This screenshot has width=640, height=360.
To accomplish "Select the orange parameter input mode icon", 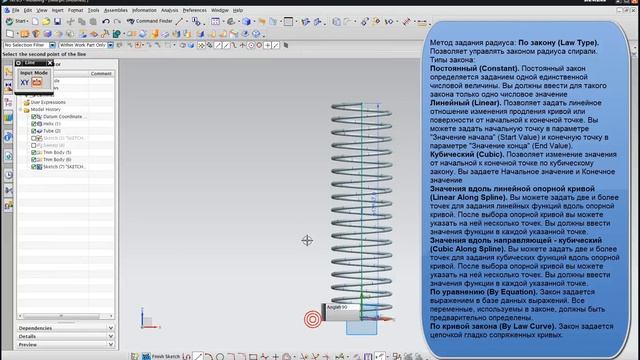I will (x=37, y=82).
